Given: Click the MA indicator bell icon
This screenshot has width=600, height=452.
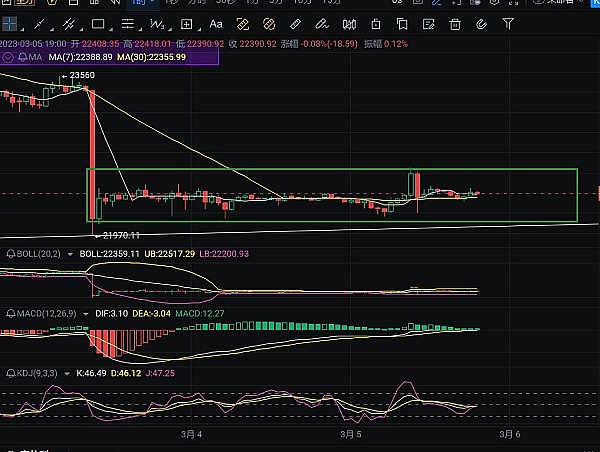Looking at the screenshot, I should click(23, 57).
